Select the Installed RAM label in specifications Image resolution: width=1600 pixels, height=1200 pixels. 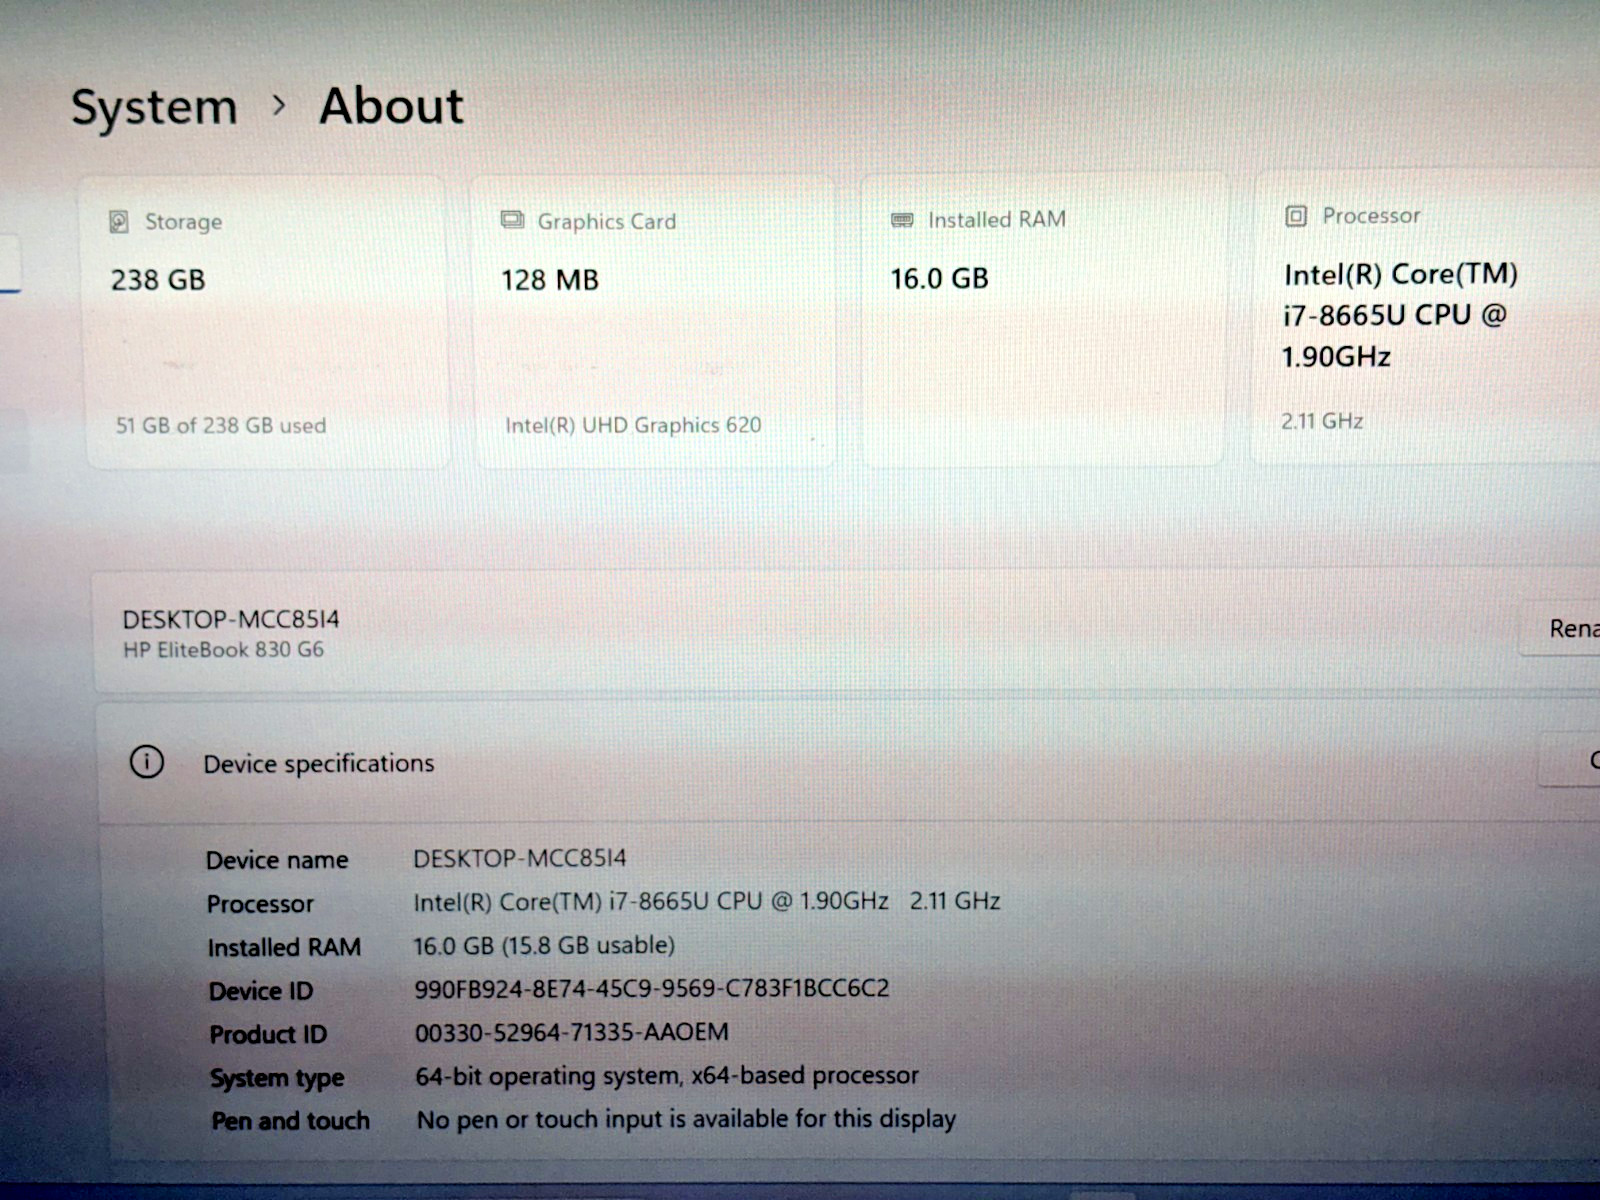pos(284,947)
